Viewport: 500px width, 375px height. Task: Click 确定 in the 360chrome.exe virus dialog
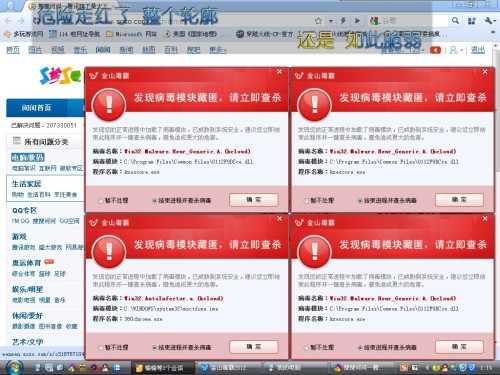[x=254, y=347]
